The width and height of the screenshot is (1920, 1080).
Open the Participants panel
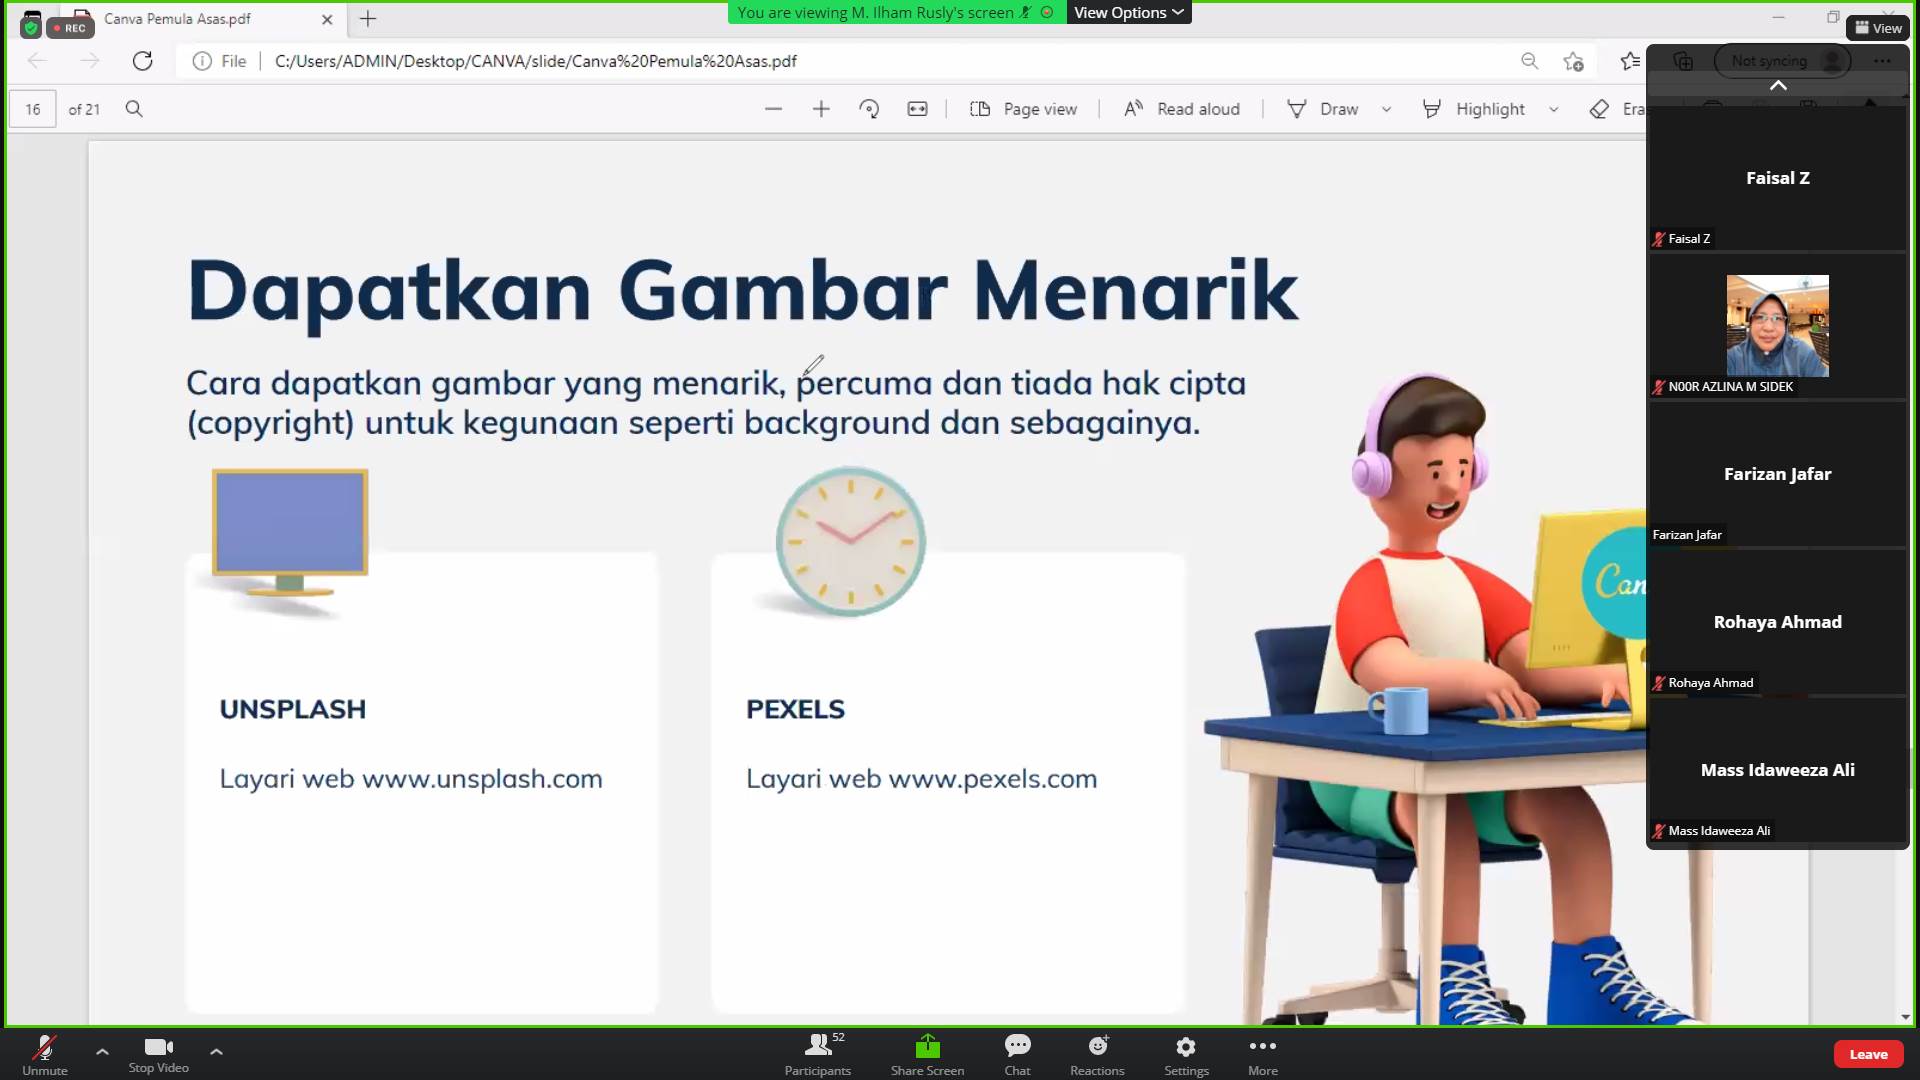click(x=818, y=1055)
